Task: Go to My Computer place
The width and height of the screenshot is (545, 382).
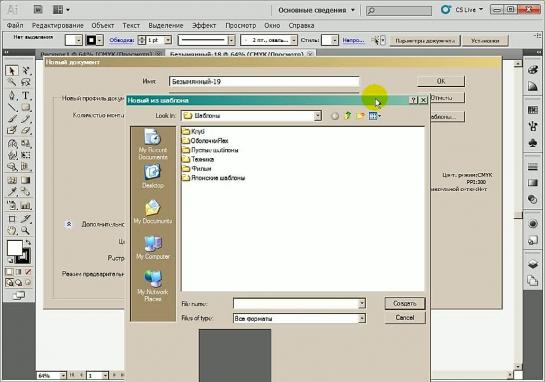Action: coord(153,247)
